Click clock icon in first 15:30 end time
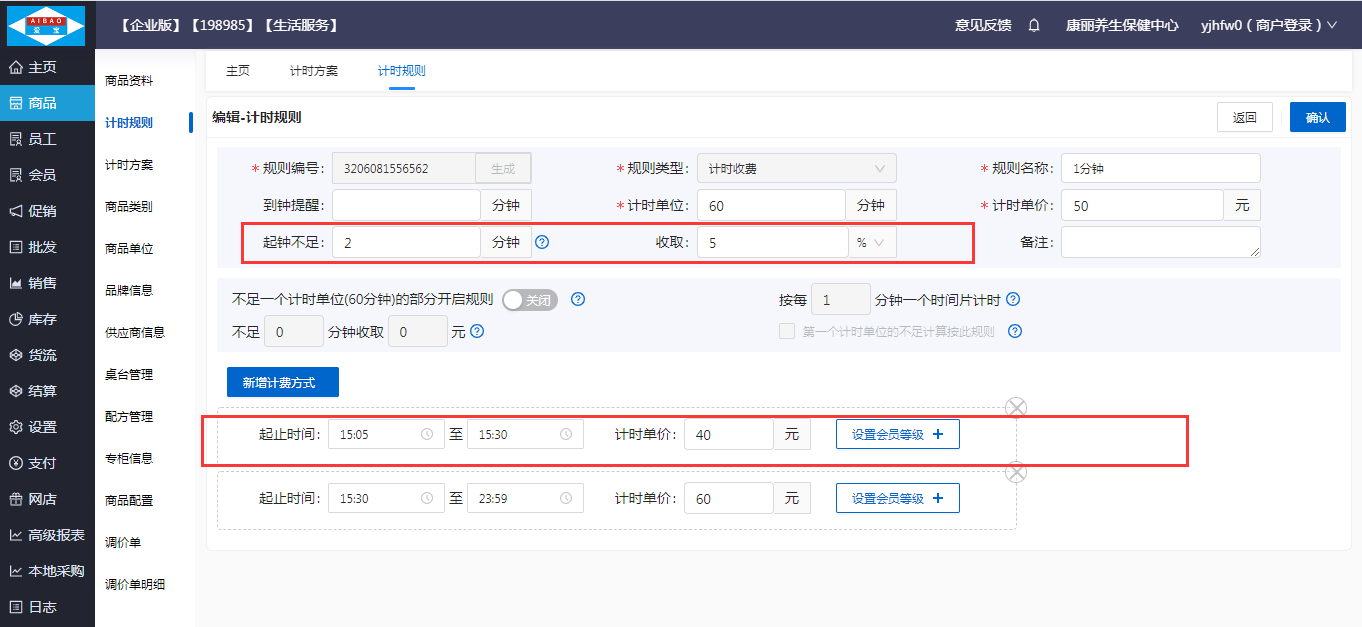This screenshot has height=627, width=1362. point(566,434)
